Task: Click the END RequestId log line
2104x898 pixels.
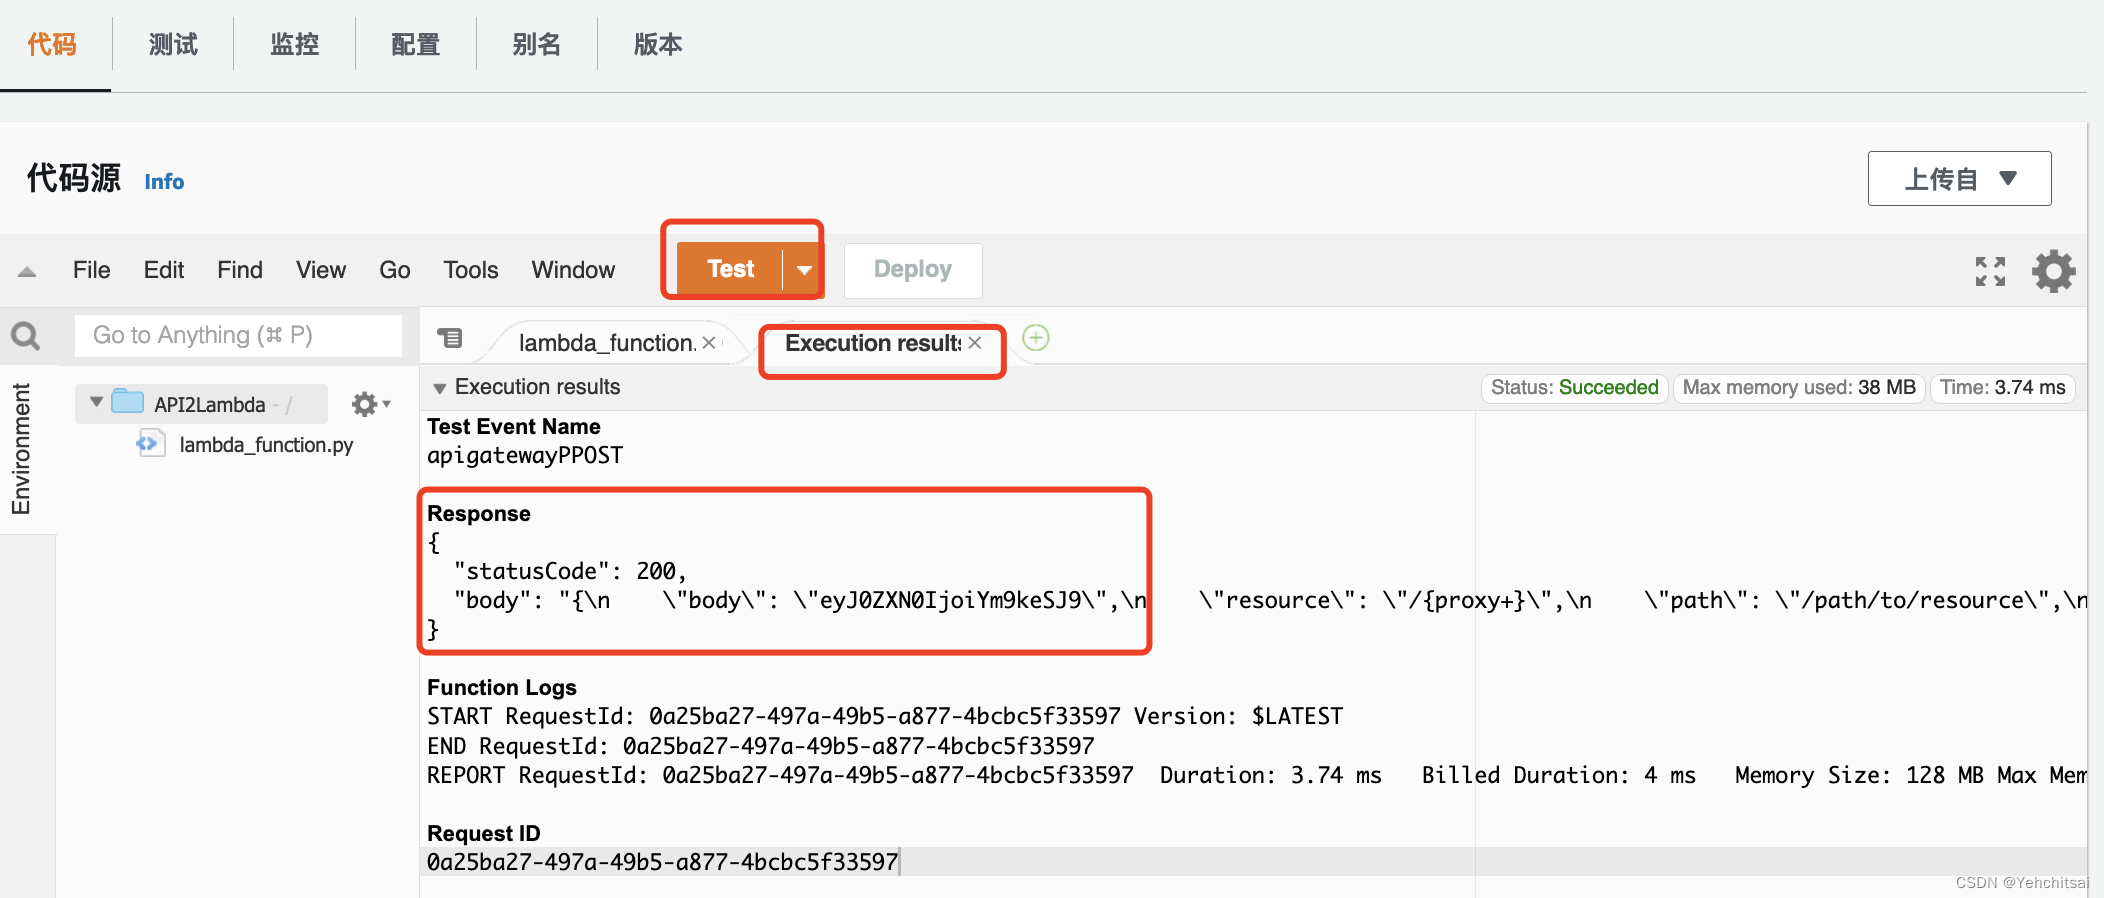Action: [761, 746]
